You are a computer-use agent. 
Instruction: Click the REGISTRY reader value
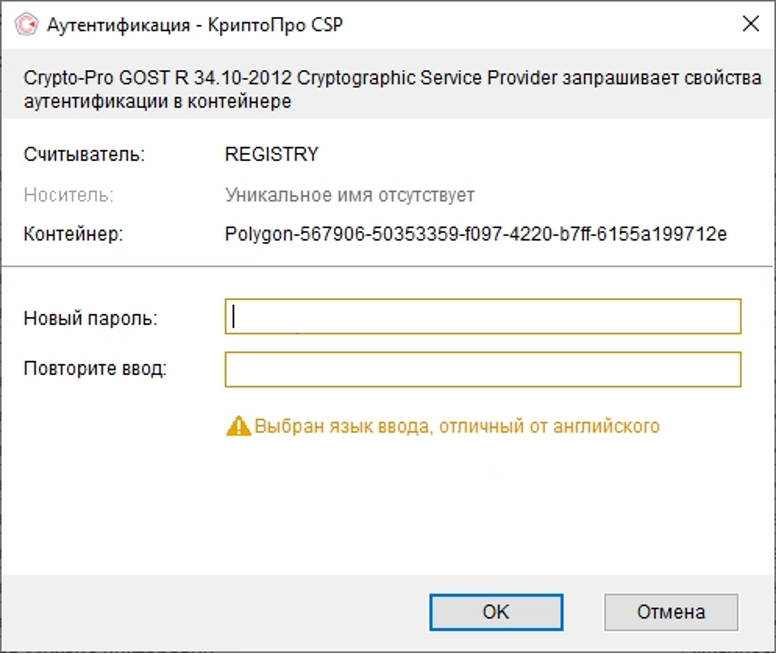(272, 155)
